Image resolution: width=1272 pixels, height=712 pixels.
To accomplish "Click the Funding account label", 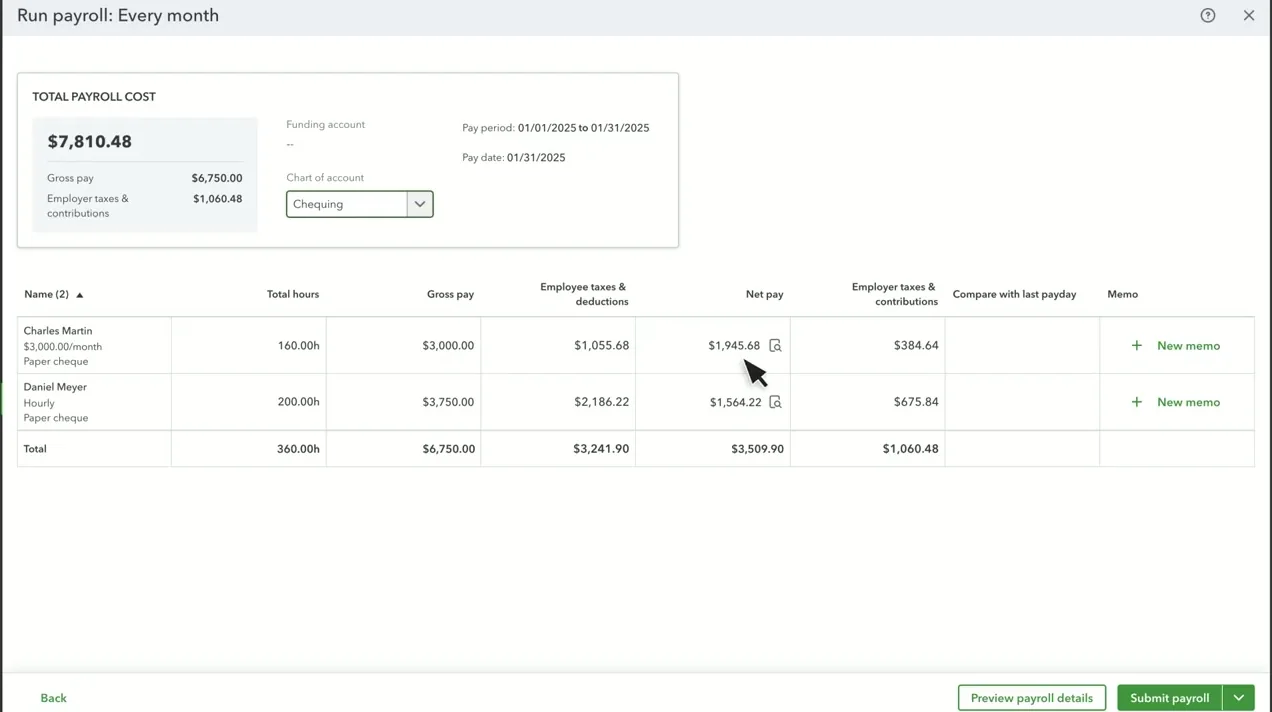I will coord(326,125).
